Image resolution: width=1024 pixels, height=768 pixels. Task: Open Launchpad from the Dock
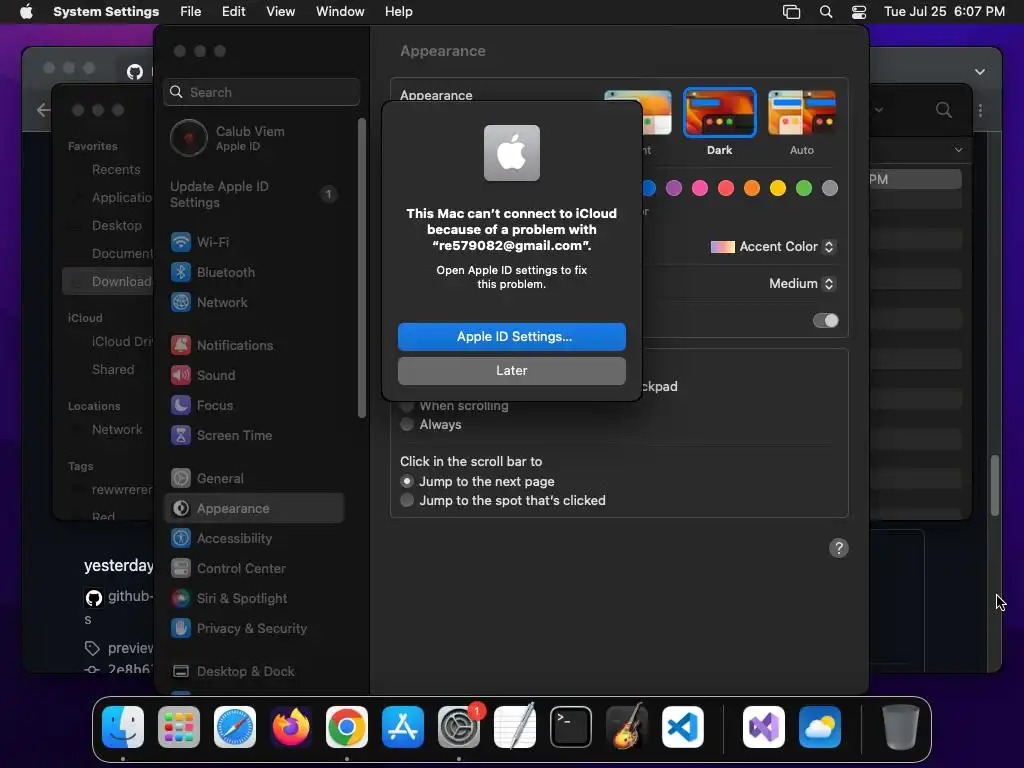(179, 727)
